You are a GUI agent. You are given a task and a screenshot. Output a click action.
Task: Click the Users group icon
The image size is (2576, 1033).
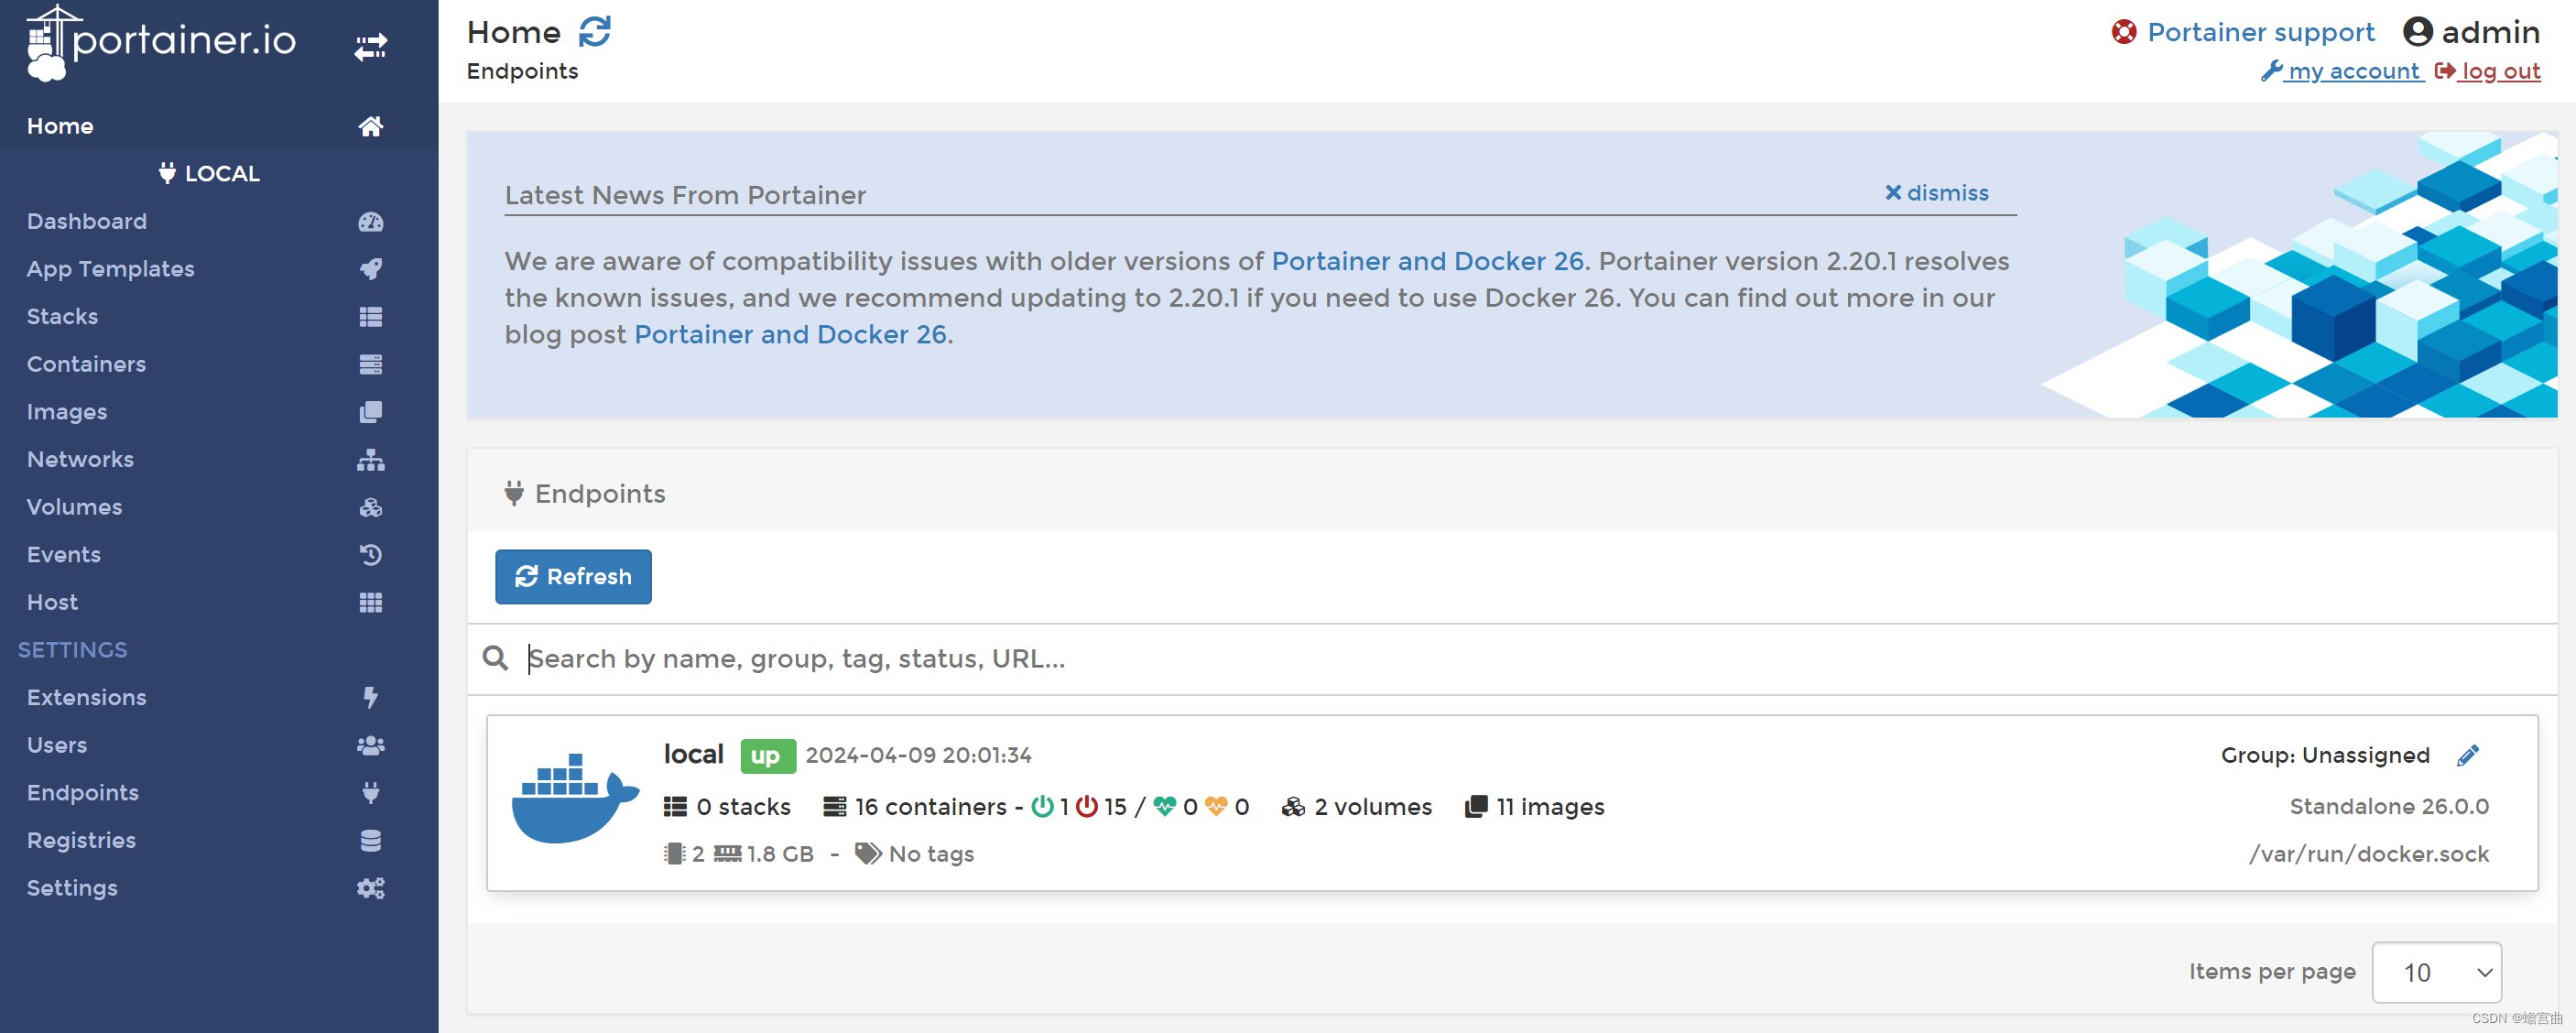371,745
